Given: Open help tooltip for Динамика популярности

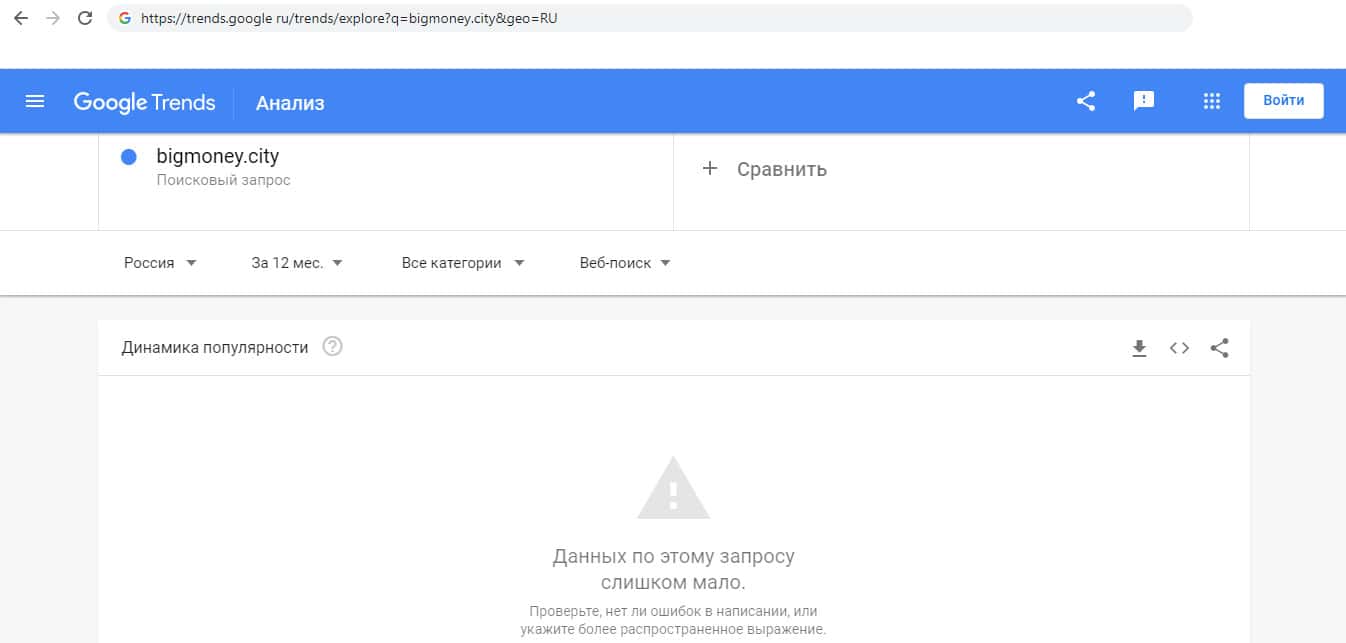Looking at the screenshot, I should click(333, 347).
